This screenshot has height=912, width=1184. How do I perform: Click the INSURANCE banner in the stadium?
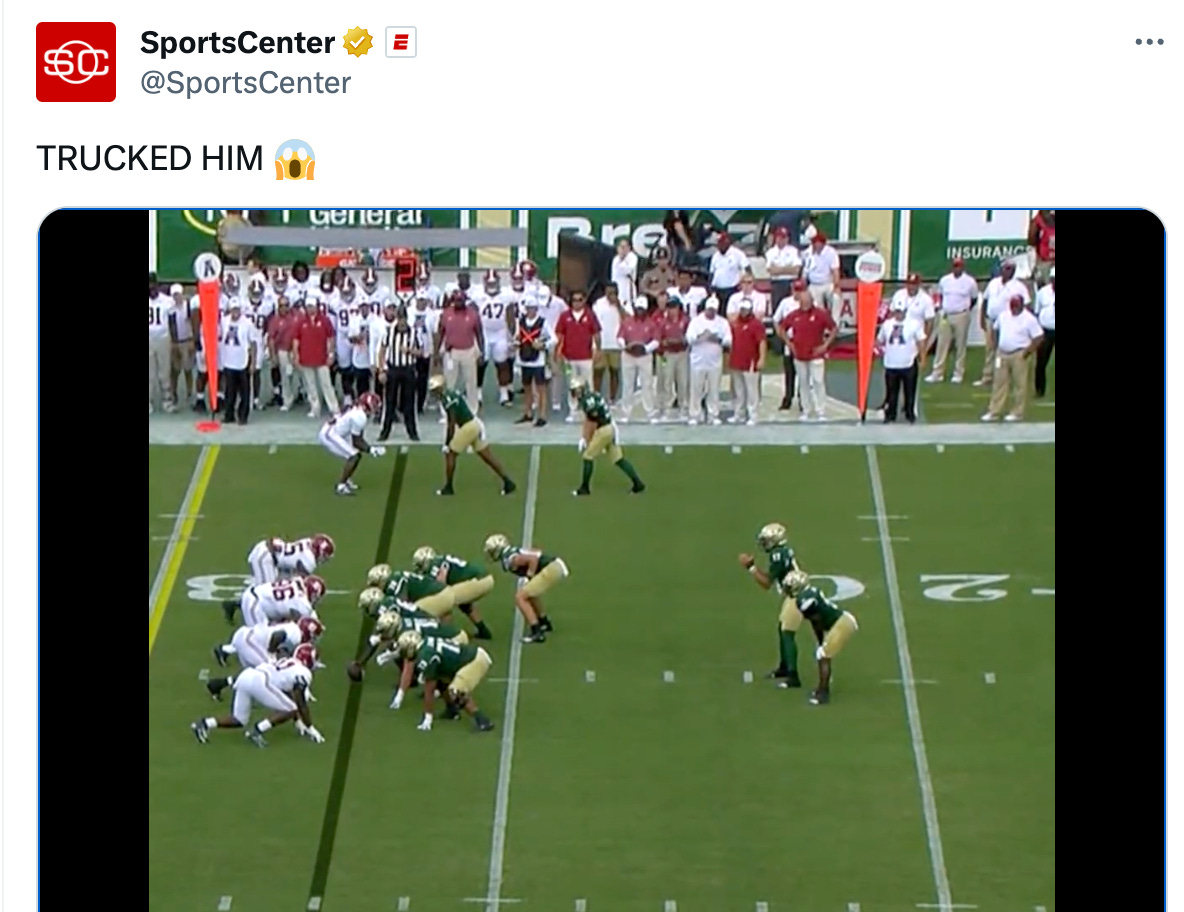tap(987, 251)
